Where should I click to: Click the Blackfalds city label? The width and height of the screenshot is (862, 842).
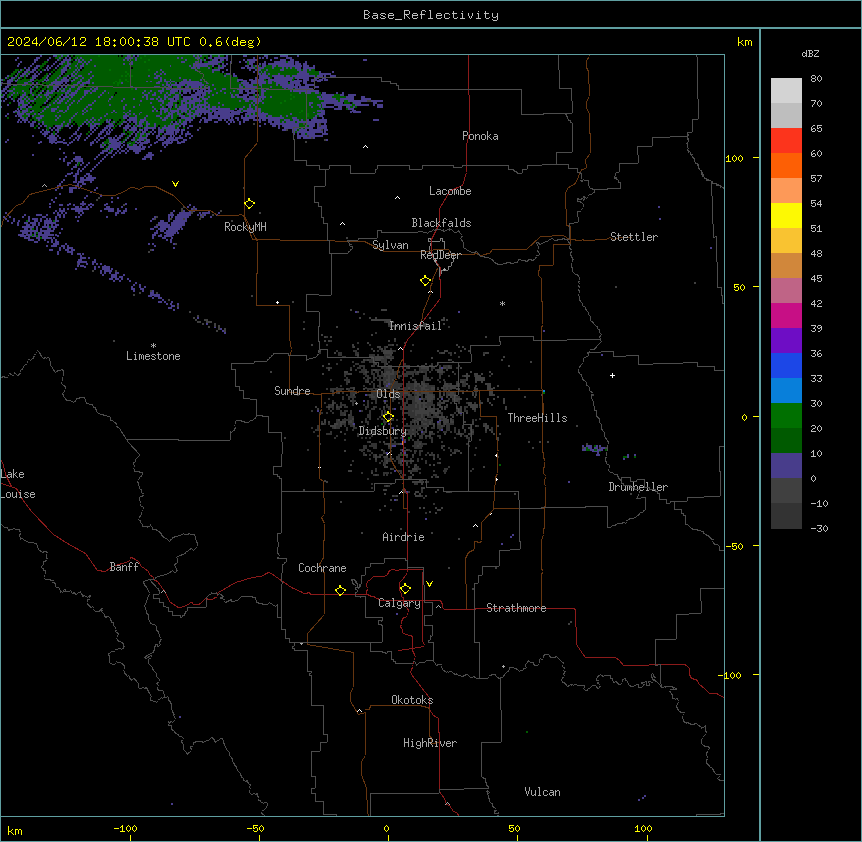click(441, 223)
